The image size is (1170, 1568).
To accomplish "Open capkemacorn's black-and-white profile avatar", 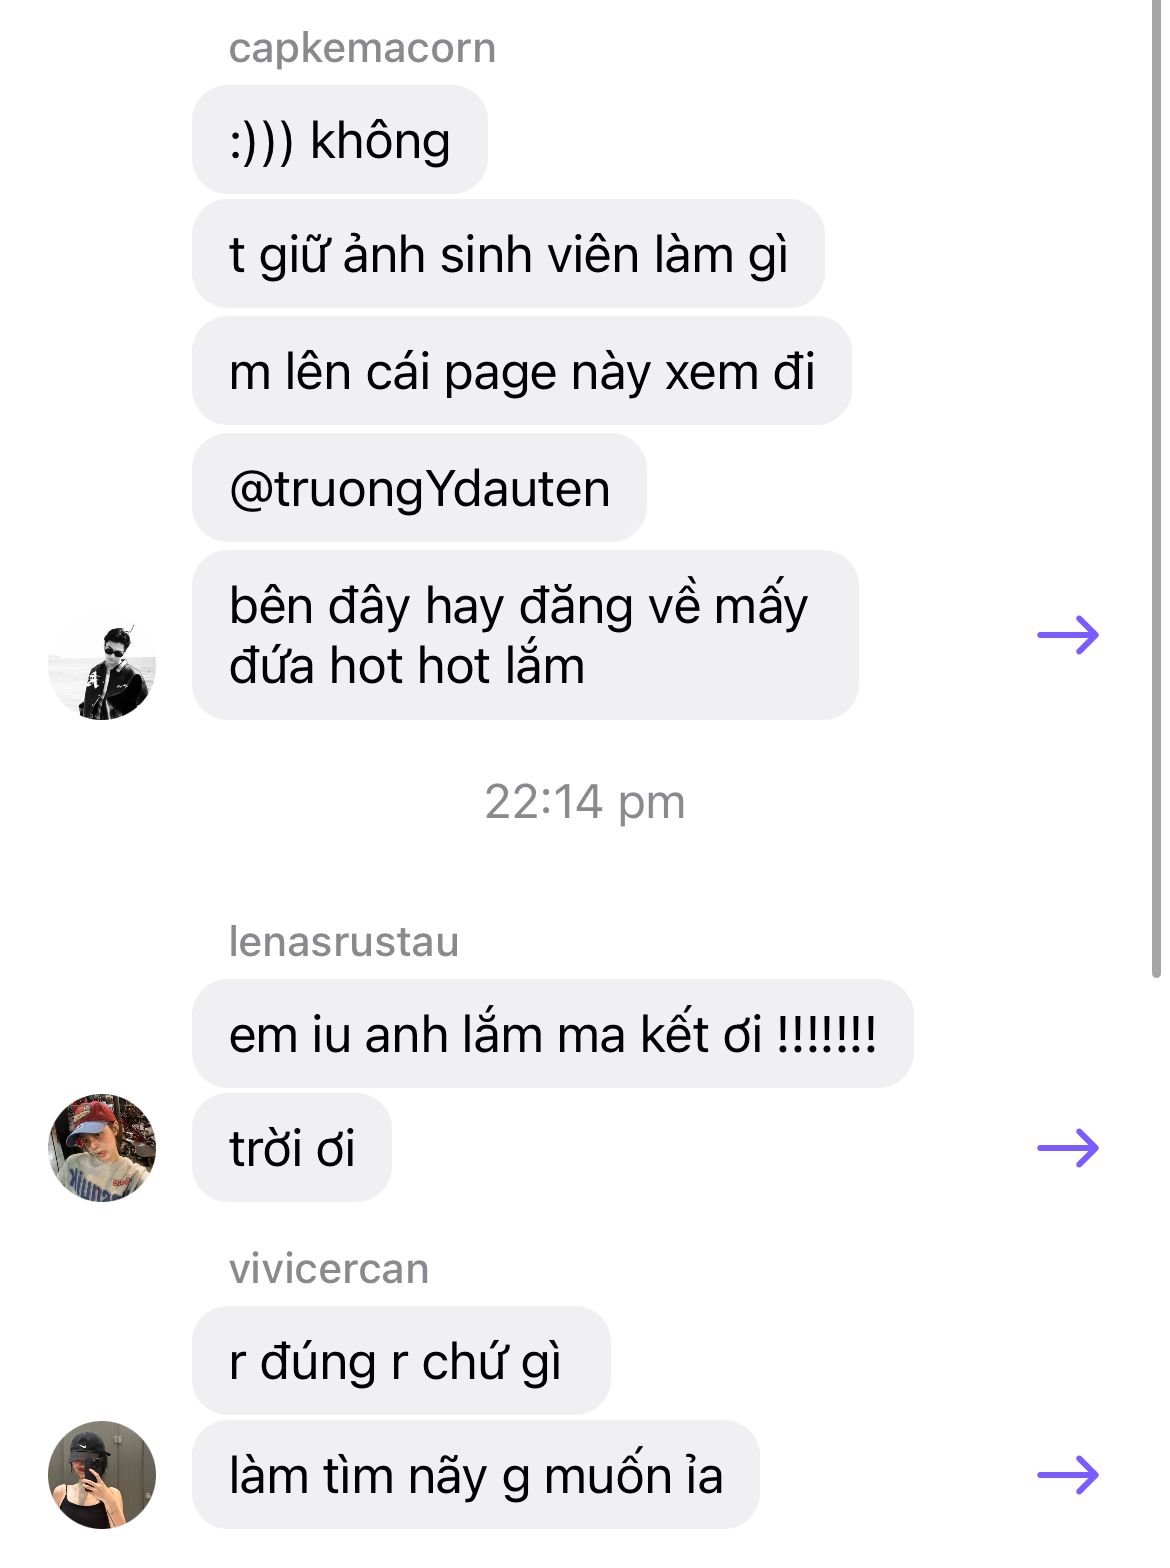I will point(102,666).
